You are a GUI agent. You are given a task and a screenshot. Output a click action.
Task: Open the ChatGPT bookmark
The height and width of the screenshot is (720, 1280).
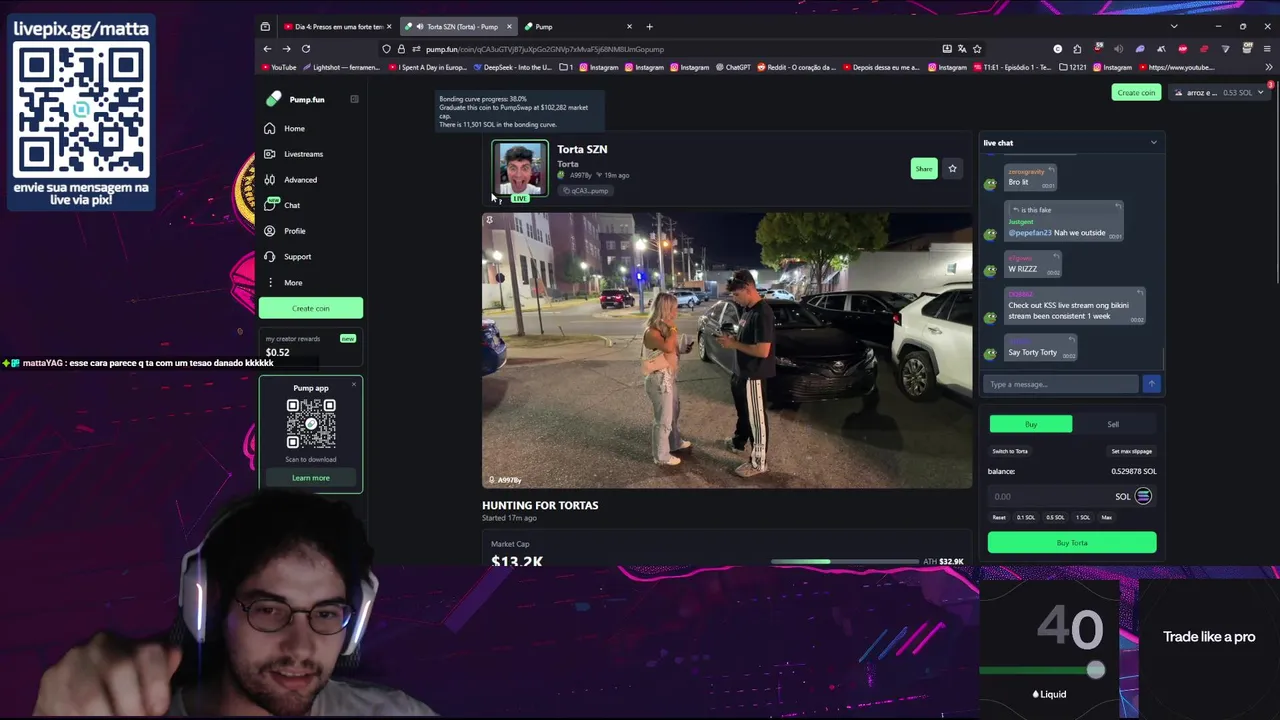pos(733,67)
